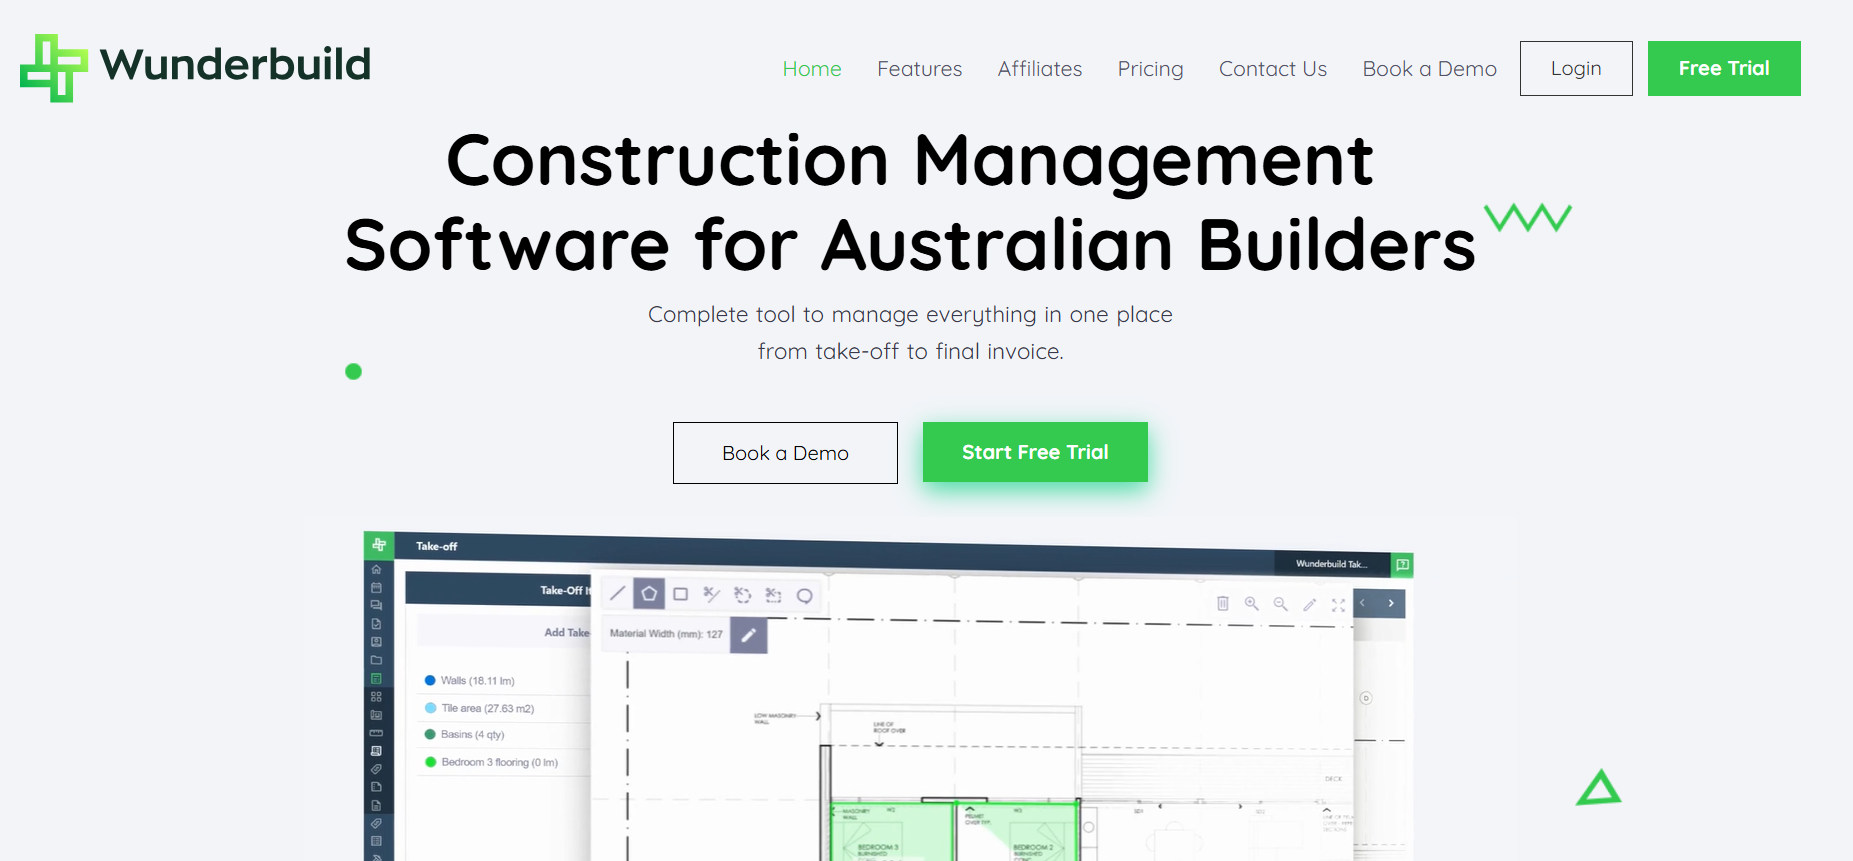Click the Start Free Trial button

click(1035, 452)
